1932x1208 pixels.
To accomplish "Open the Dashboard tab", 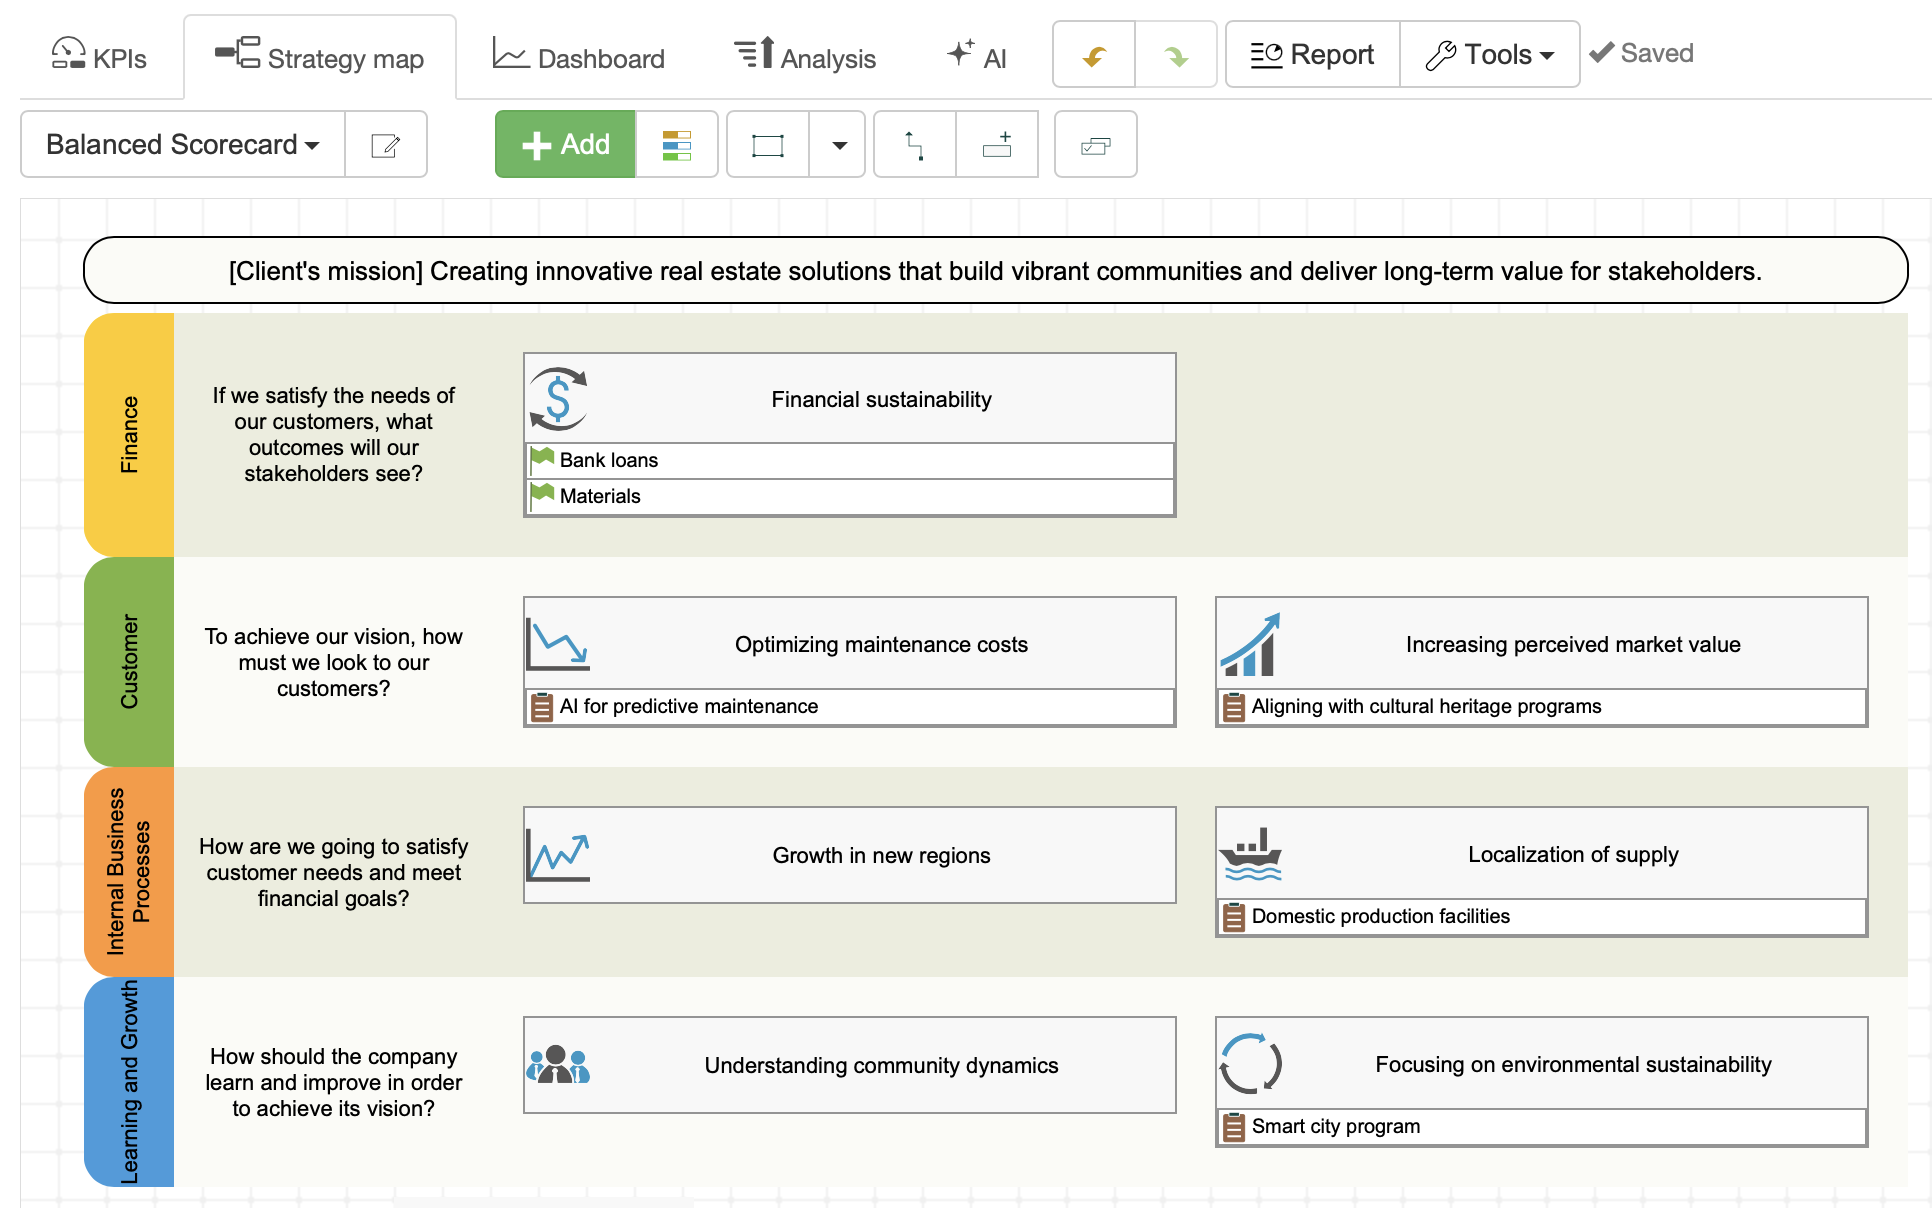I will coord(579,58).
